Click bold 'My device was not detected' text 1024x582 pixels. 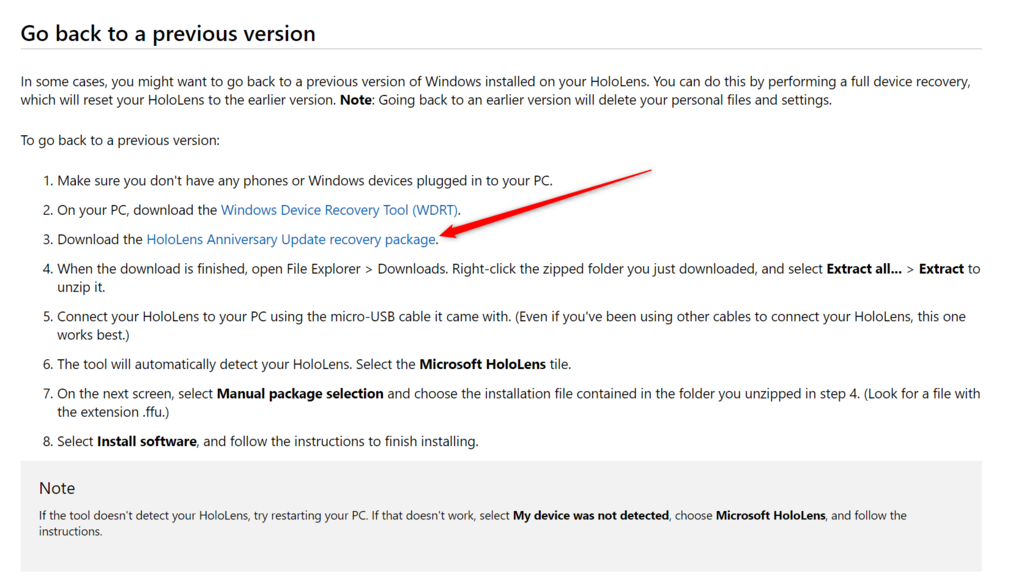(591, 515)
